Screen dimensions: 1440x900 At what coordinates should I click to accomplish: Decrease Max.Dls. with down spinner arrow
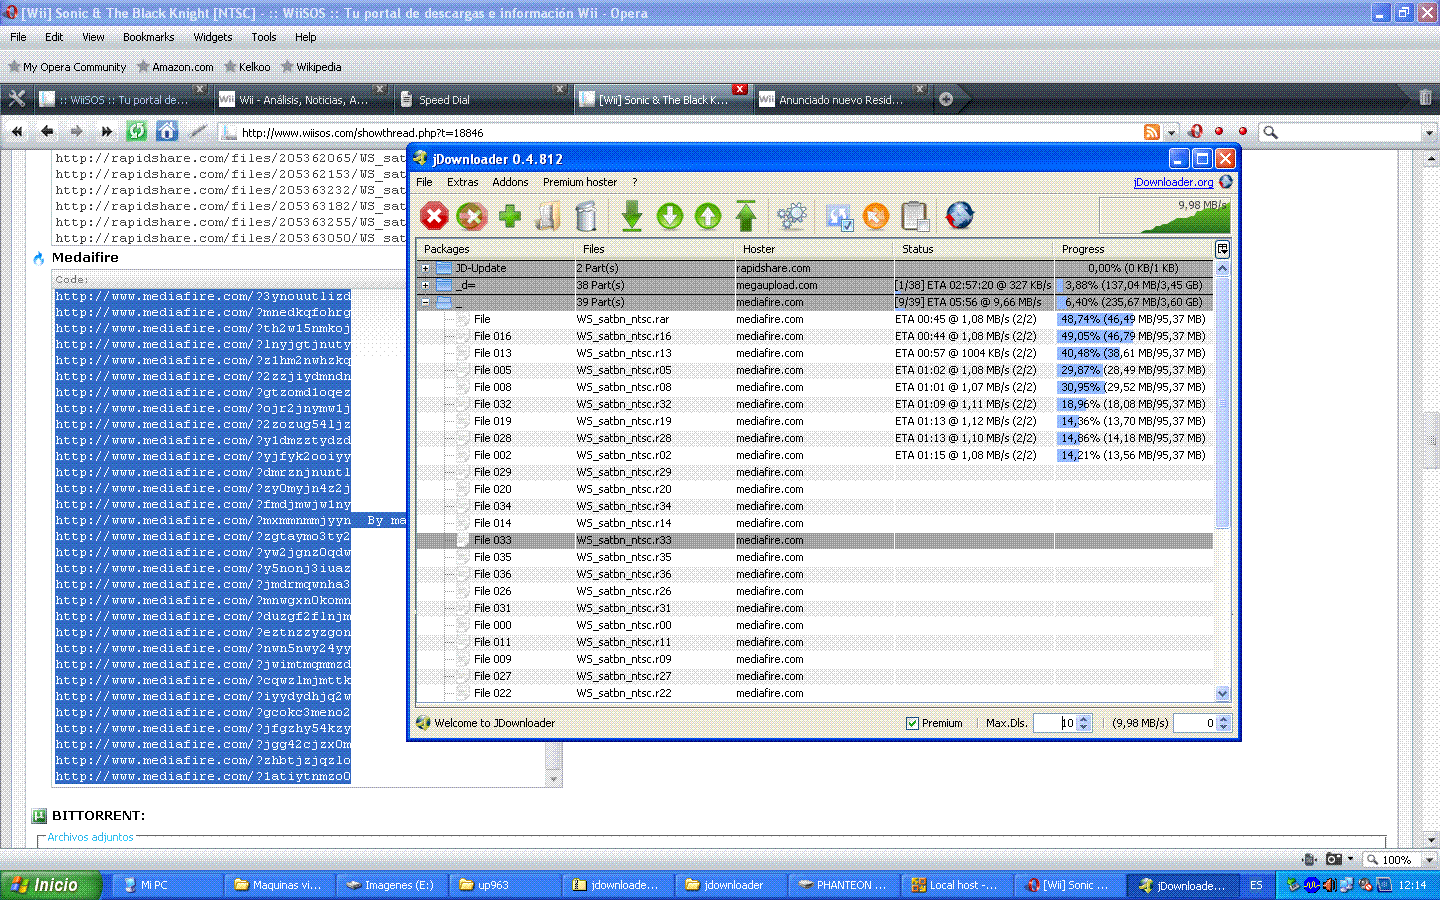[1084, 727]
